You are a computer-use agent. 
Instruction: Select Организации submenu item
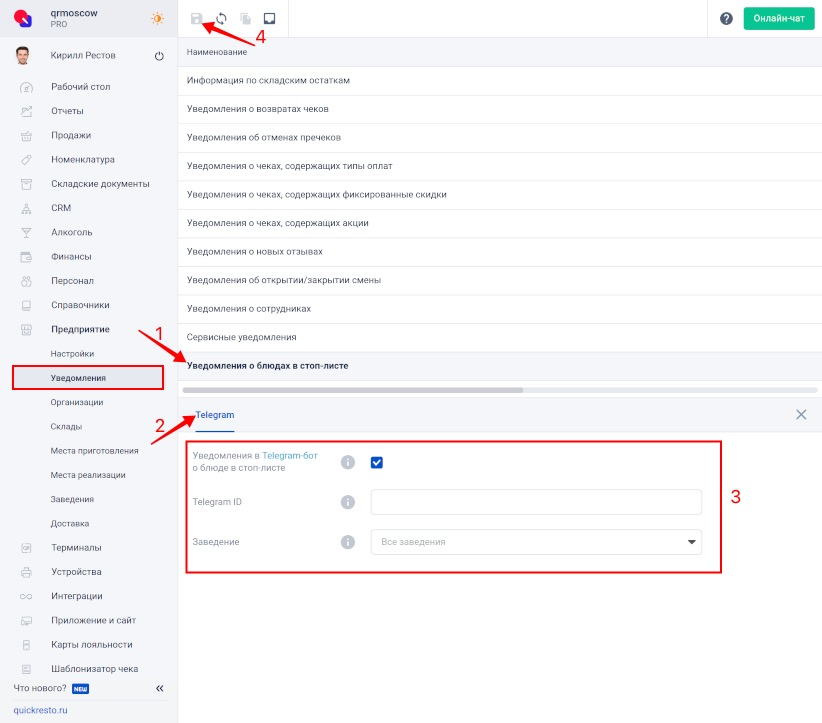[77, 402]
